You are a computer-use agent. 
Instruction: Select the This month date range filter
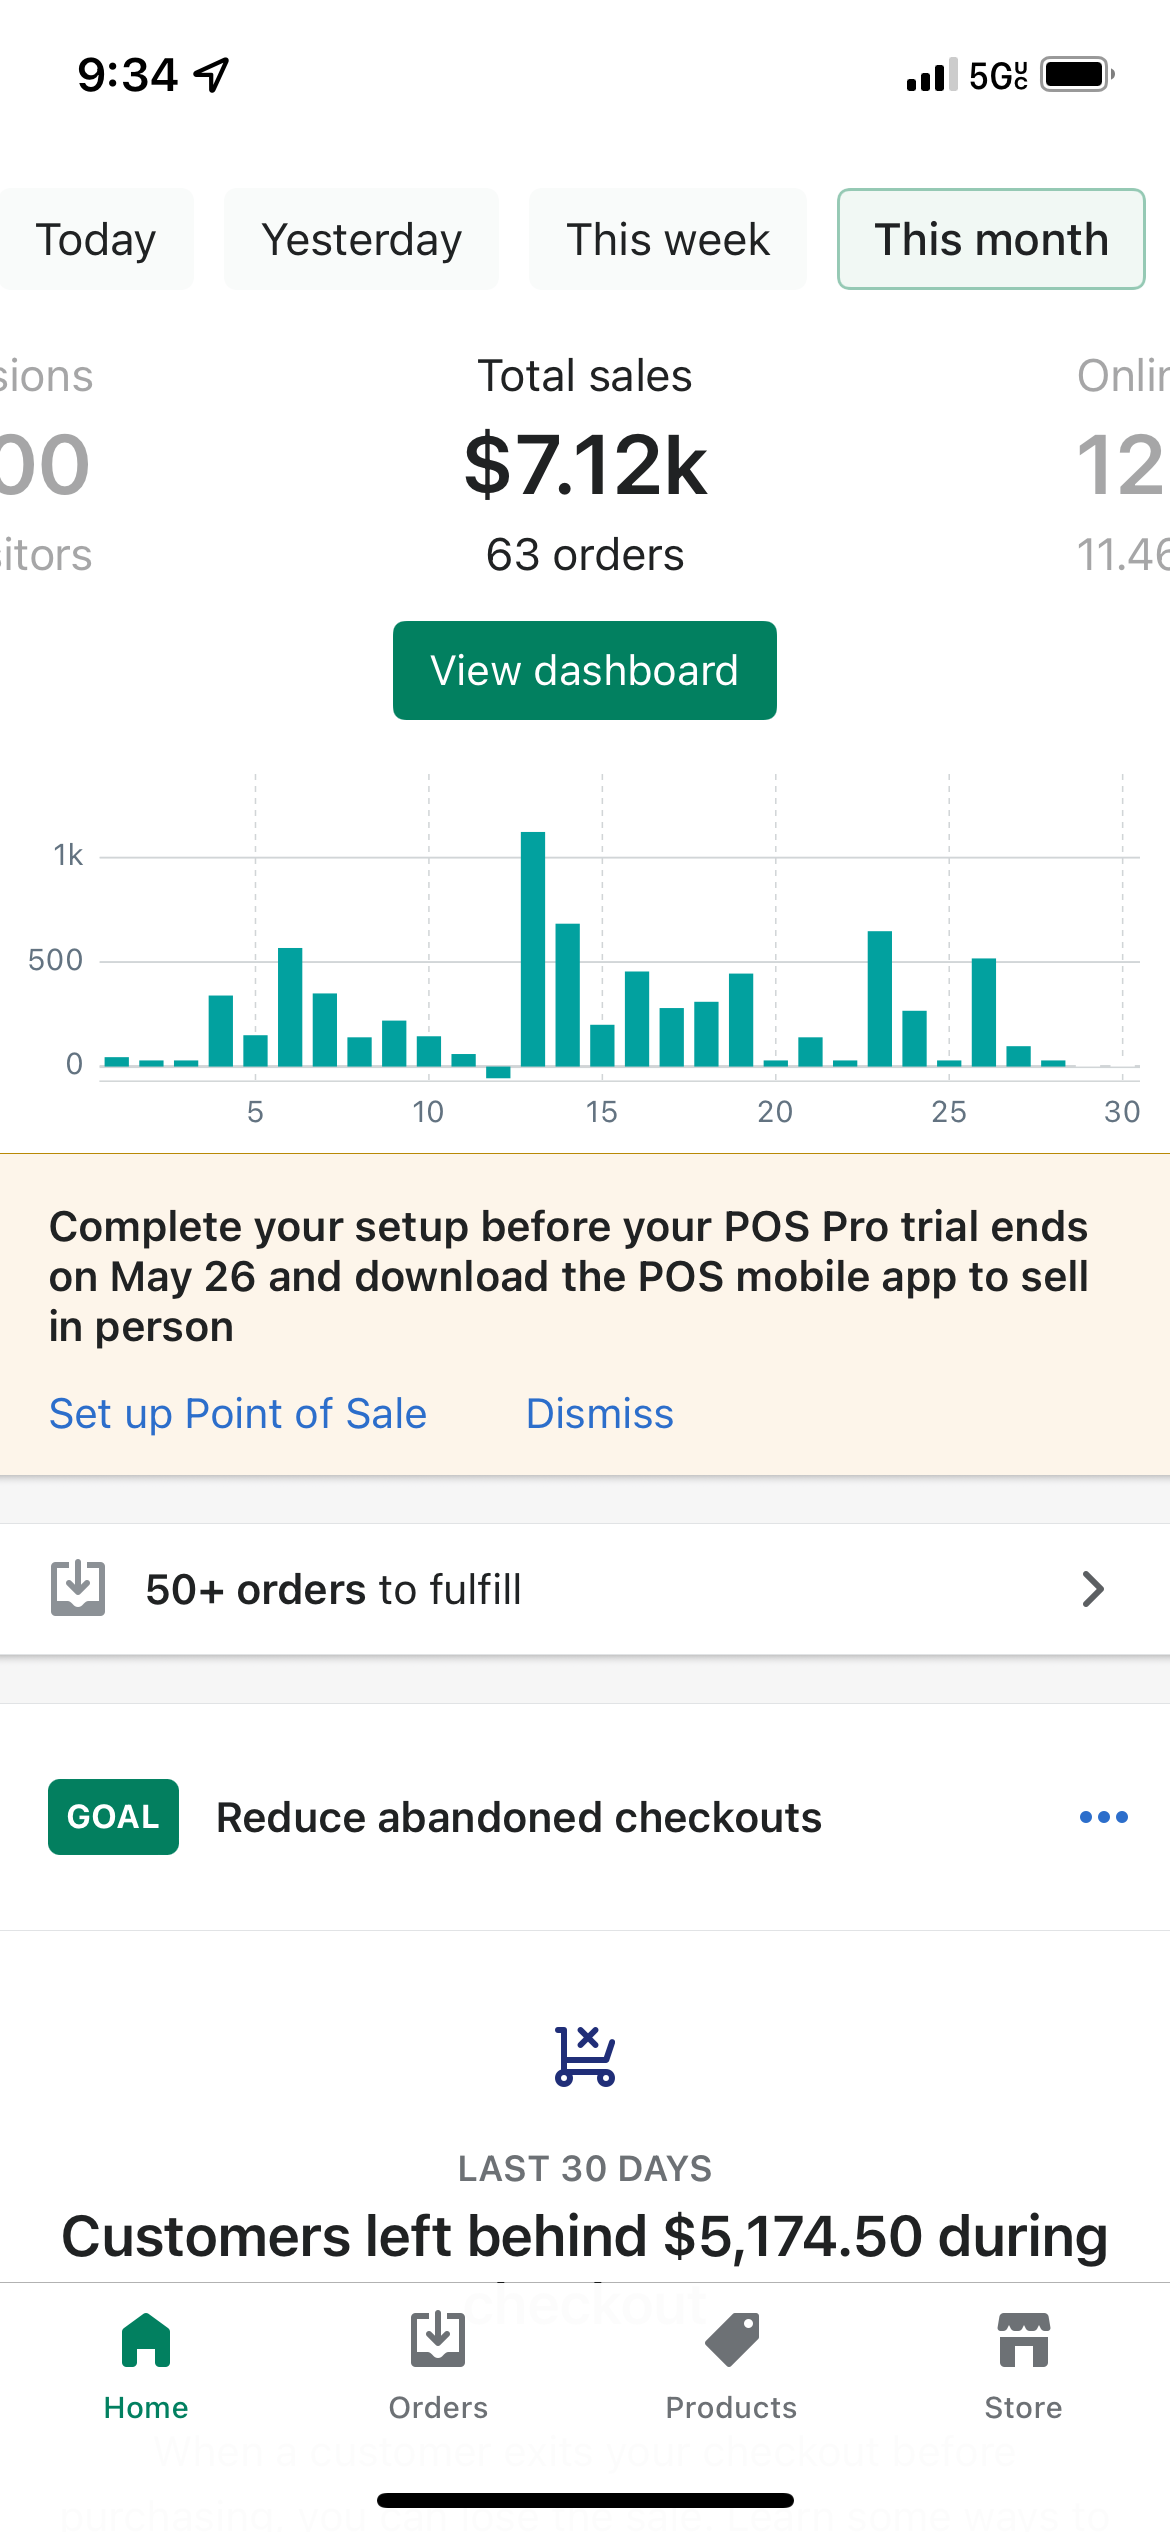tap(991, 239)
